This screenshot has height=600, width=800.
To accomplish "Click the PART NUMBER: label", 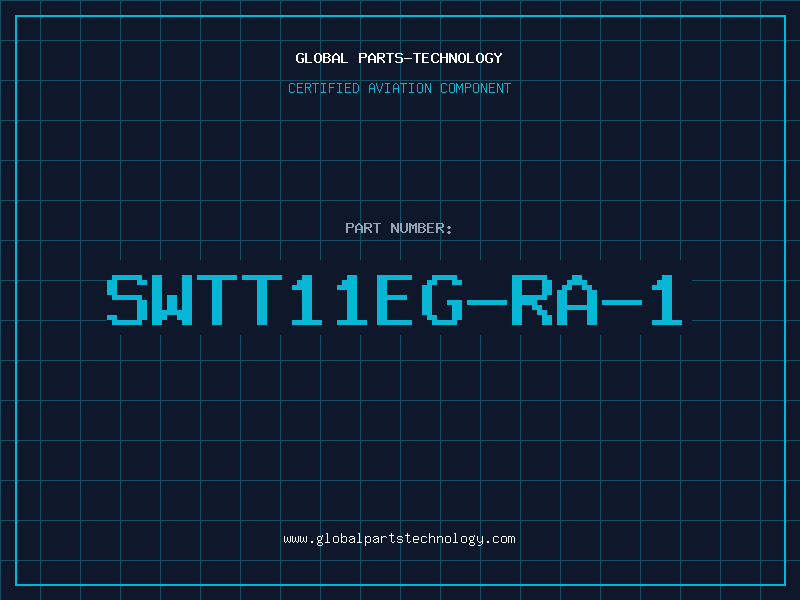I will pos(399,228).
